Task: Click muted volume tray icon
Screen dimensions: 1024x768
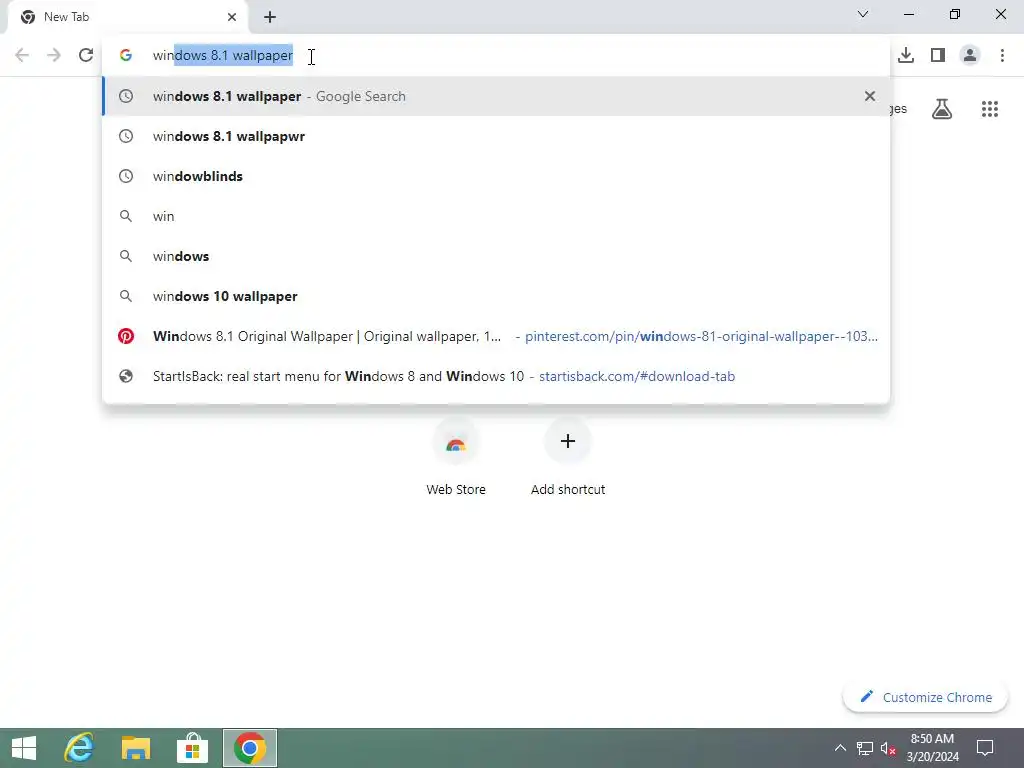Action: pyautogui.click(x=888, y=748)
